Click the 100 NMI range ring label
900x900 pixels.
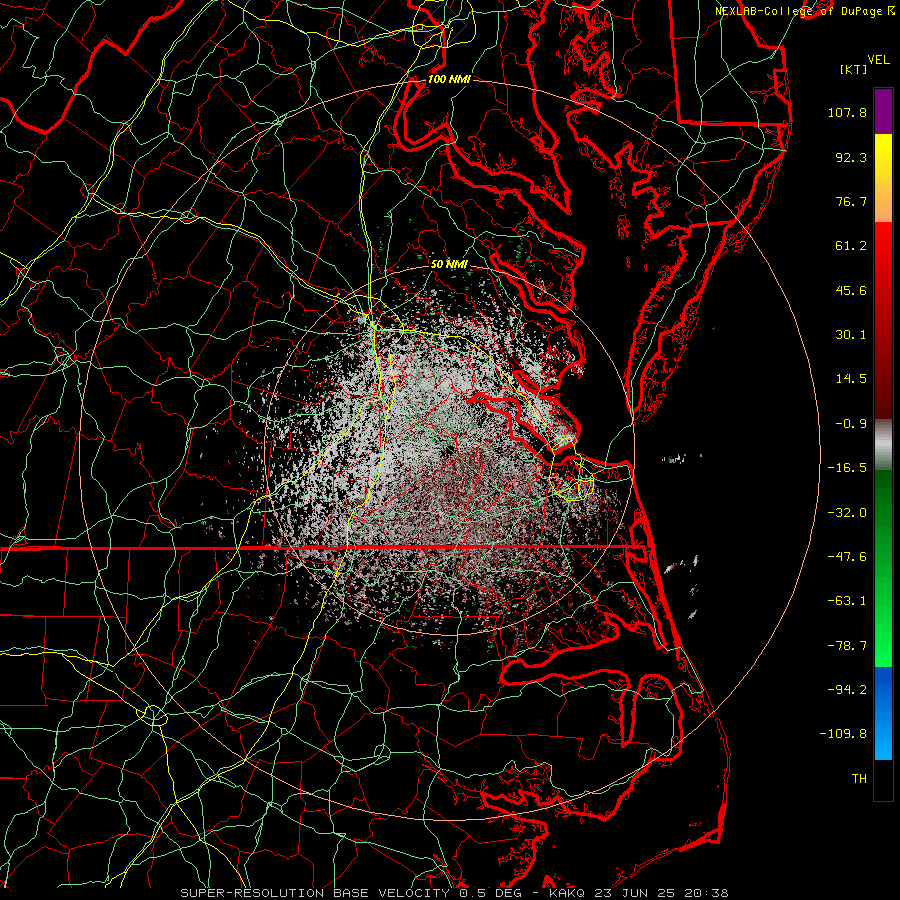pos(449,79)
